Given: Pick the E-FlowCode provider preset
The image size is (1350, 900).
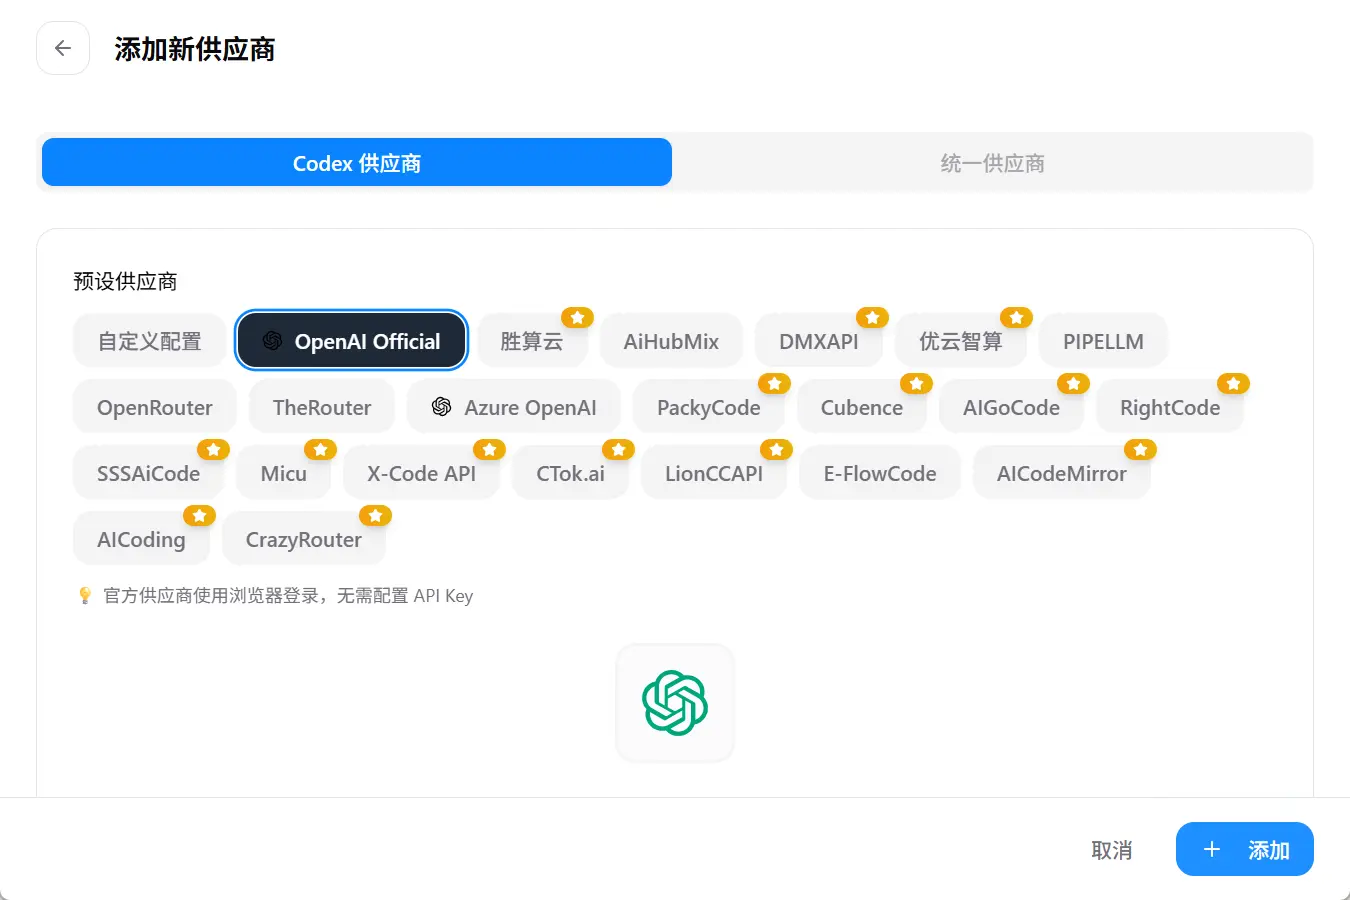Looking at the screenshot, I should point(880,474).
